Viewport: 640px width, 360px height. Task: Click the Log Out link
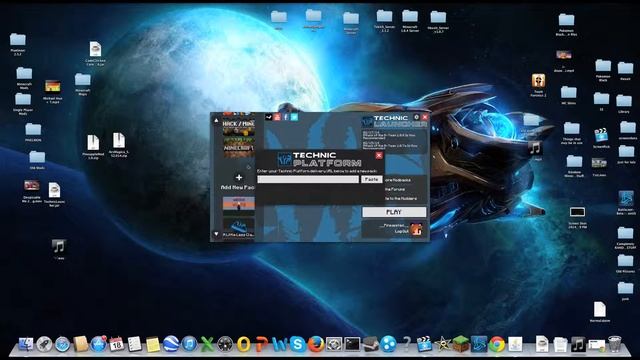pos(401,231)
